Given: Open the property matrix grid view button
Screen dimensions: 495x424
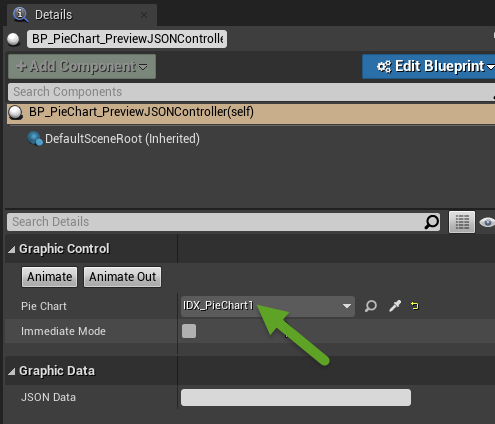Looking at the screenshot, I should 462,222.
